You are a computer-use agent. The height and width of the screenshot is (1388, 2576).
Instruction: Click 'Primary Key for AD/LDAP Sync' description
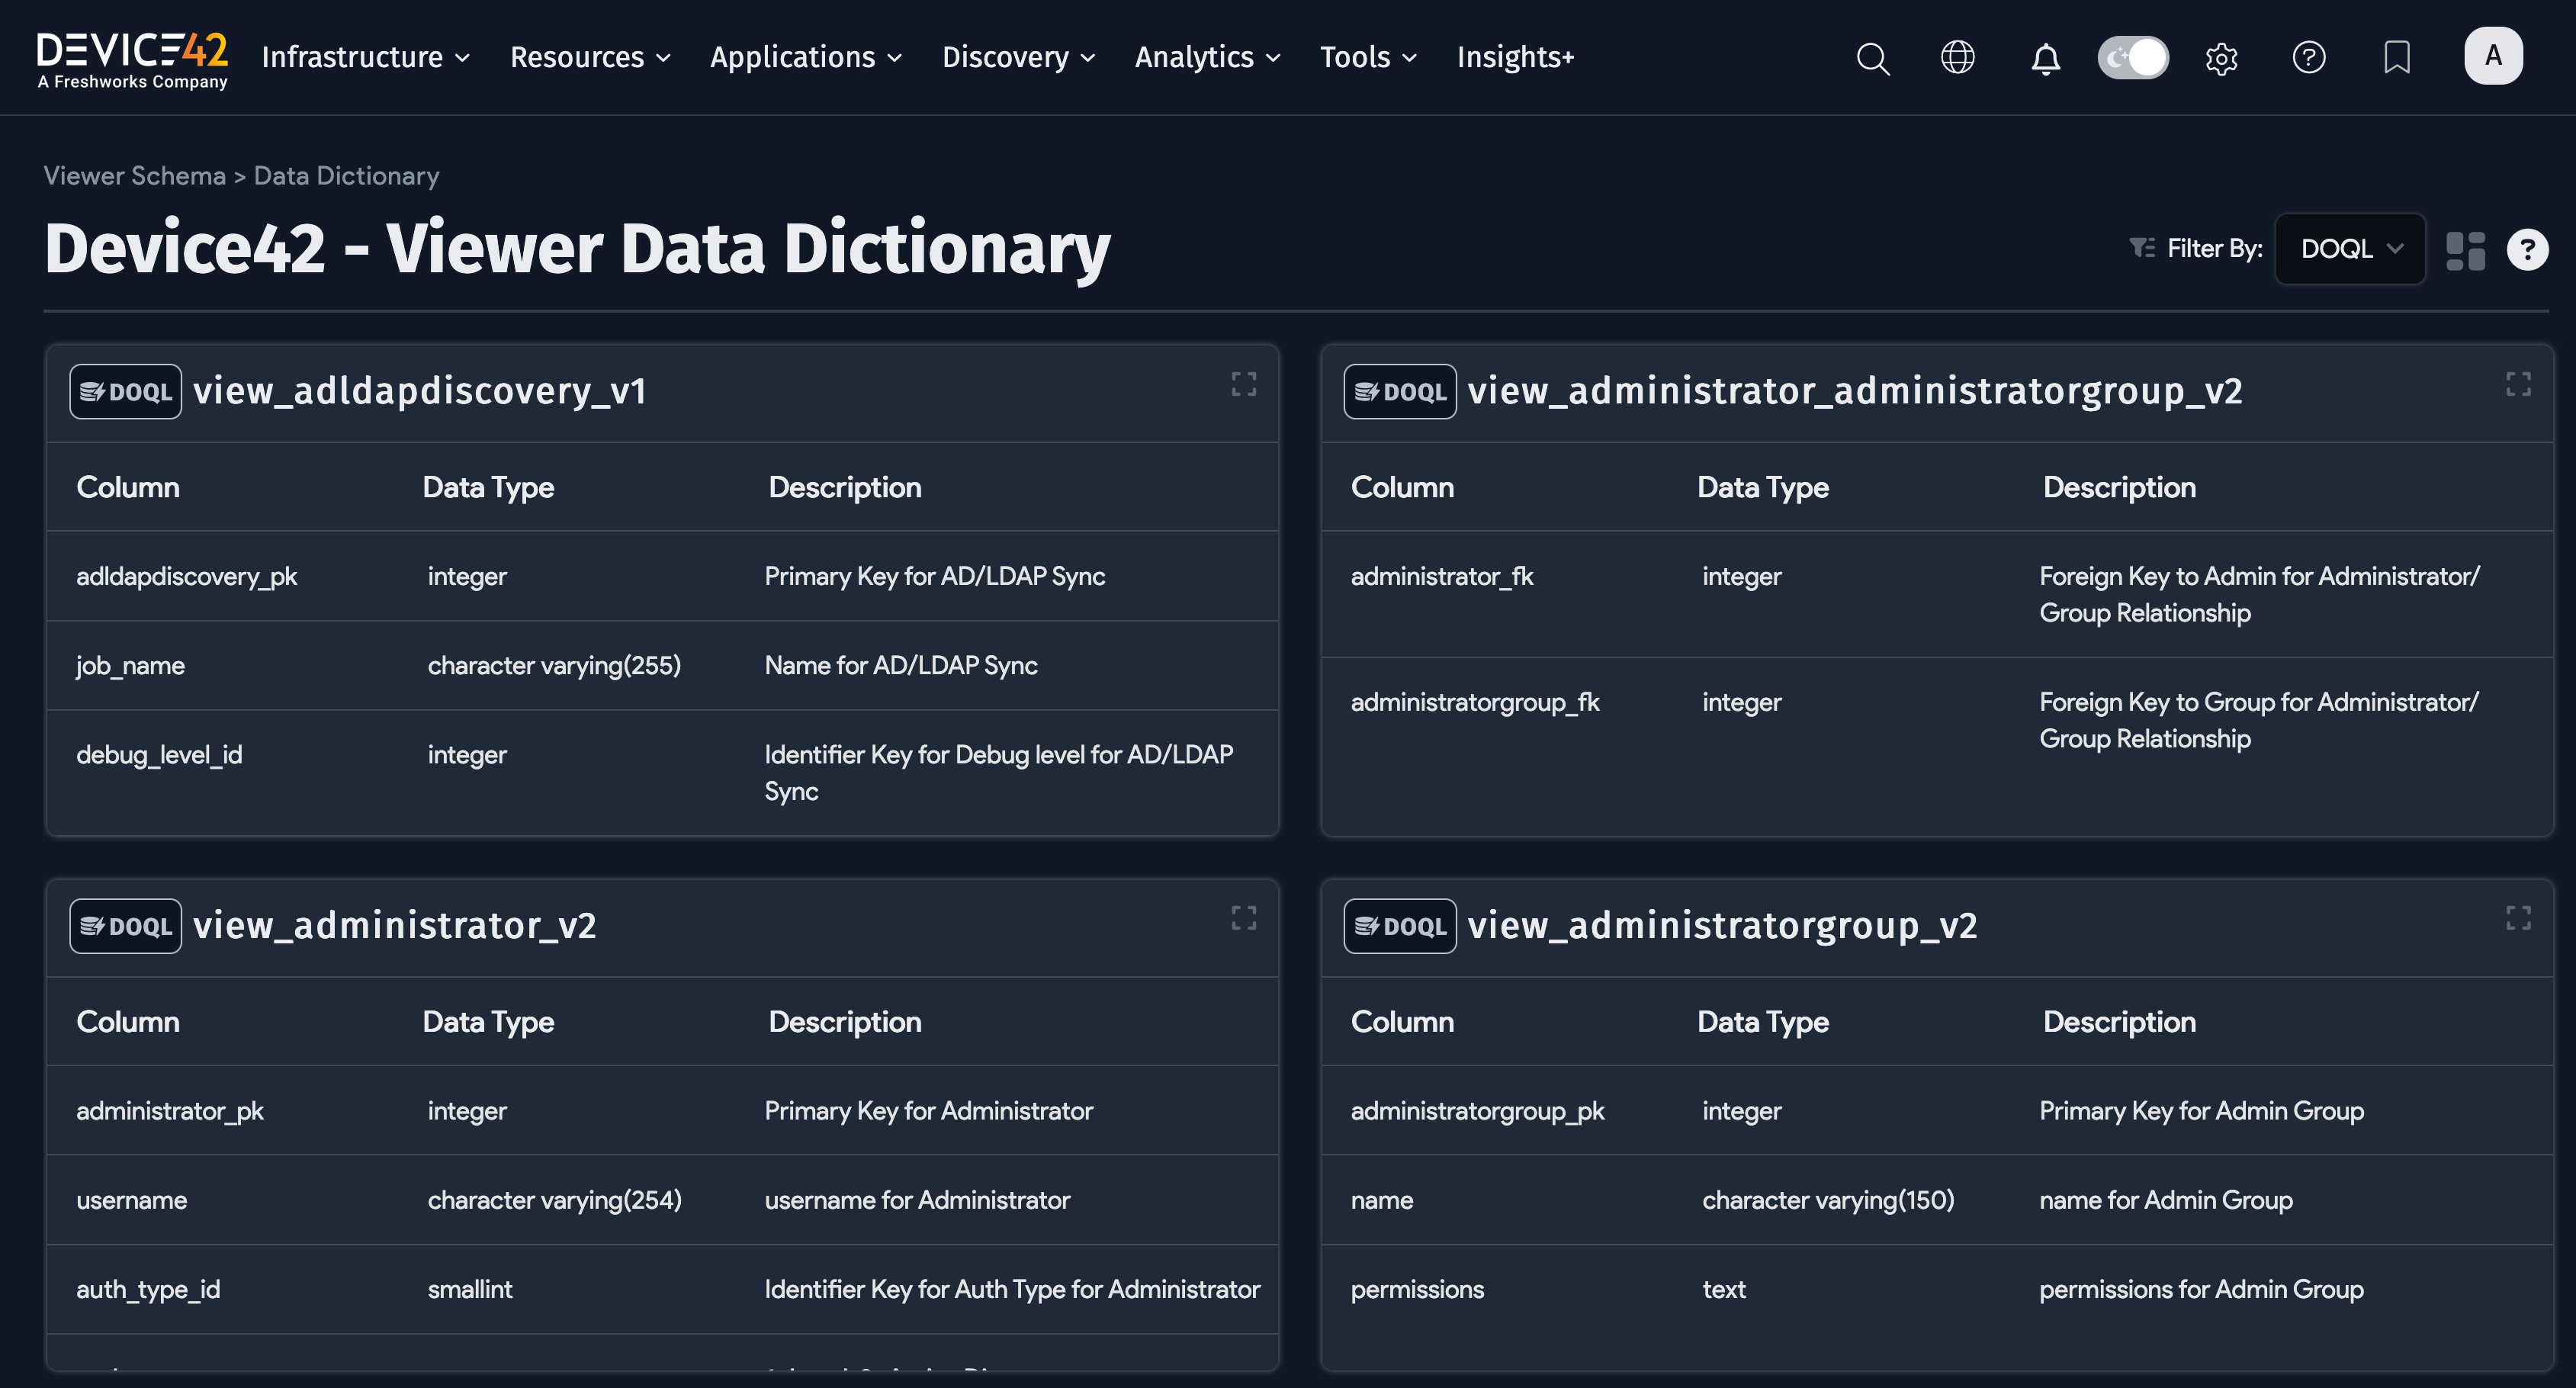point(935,577)
